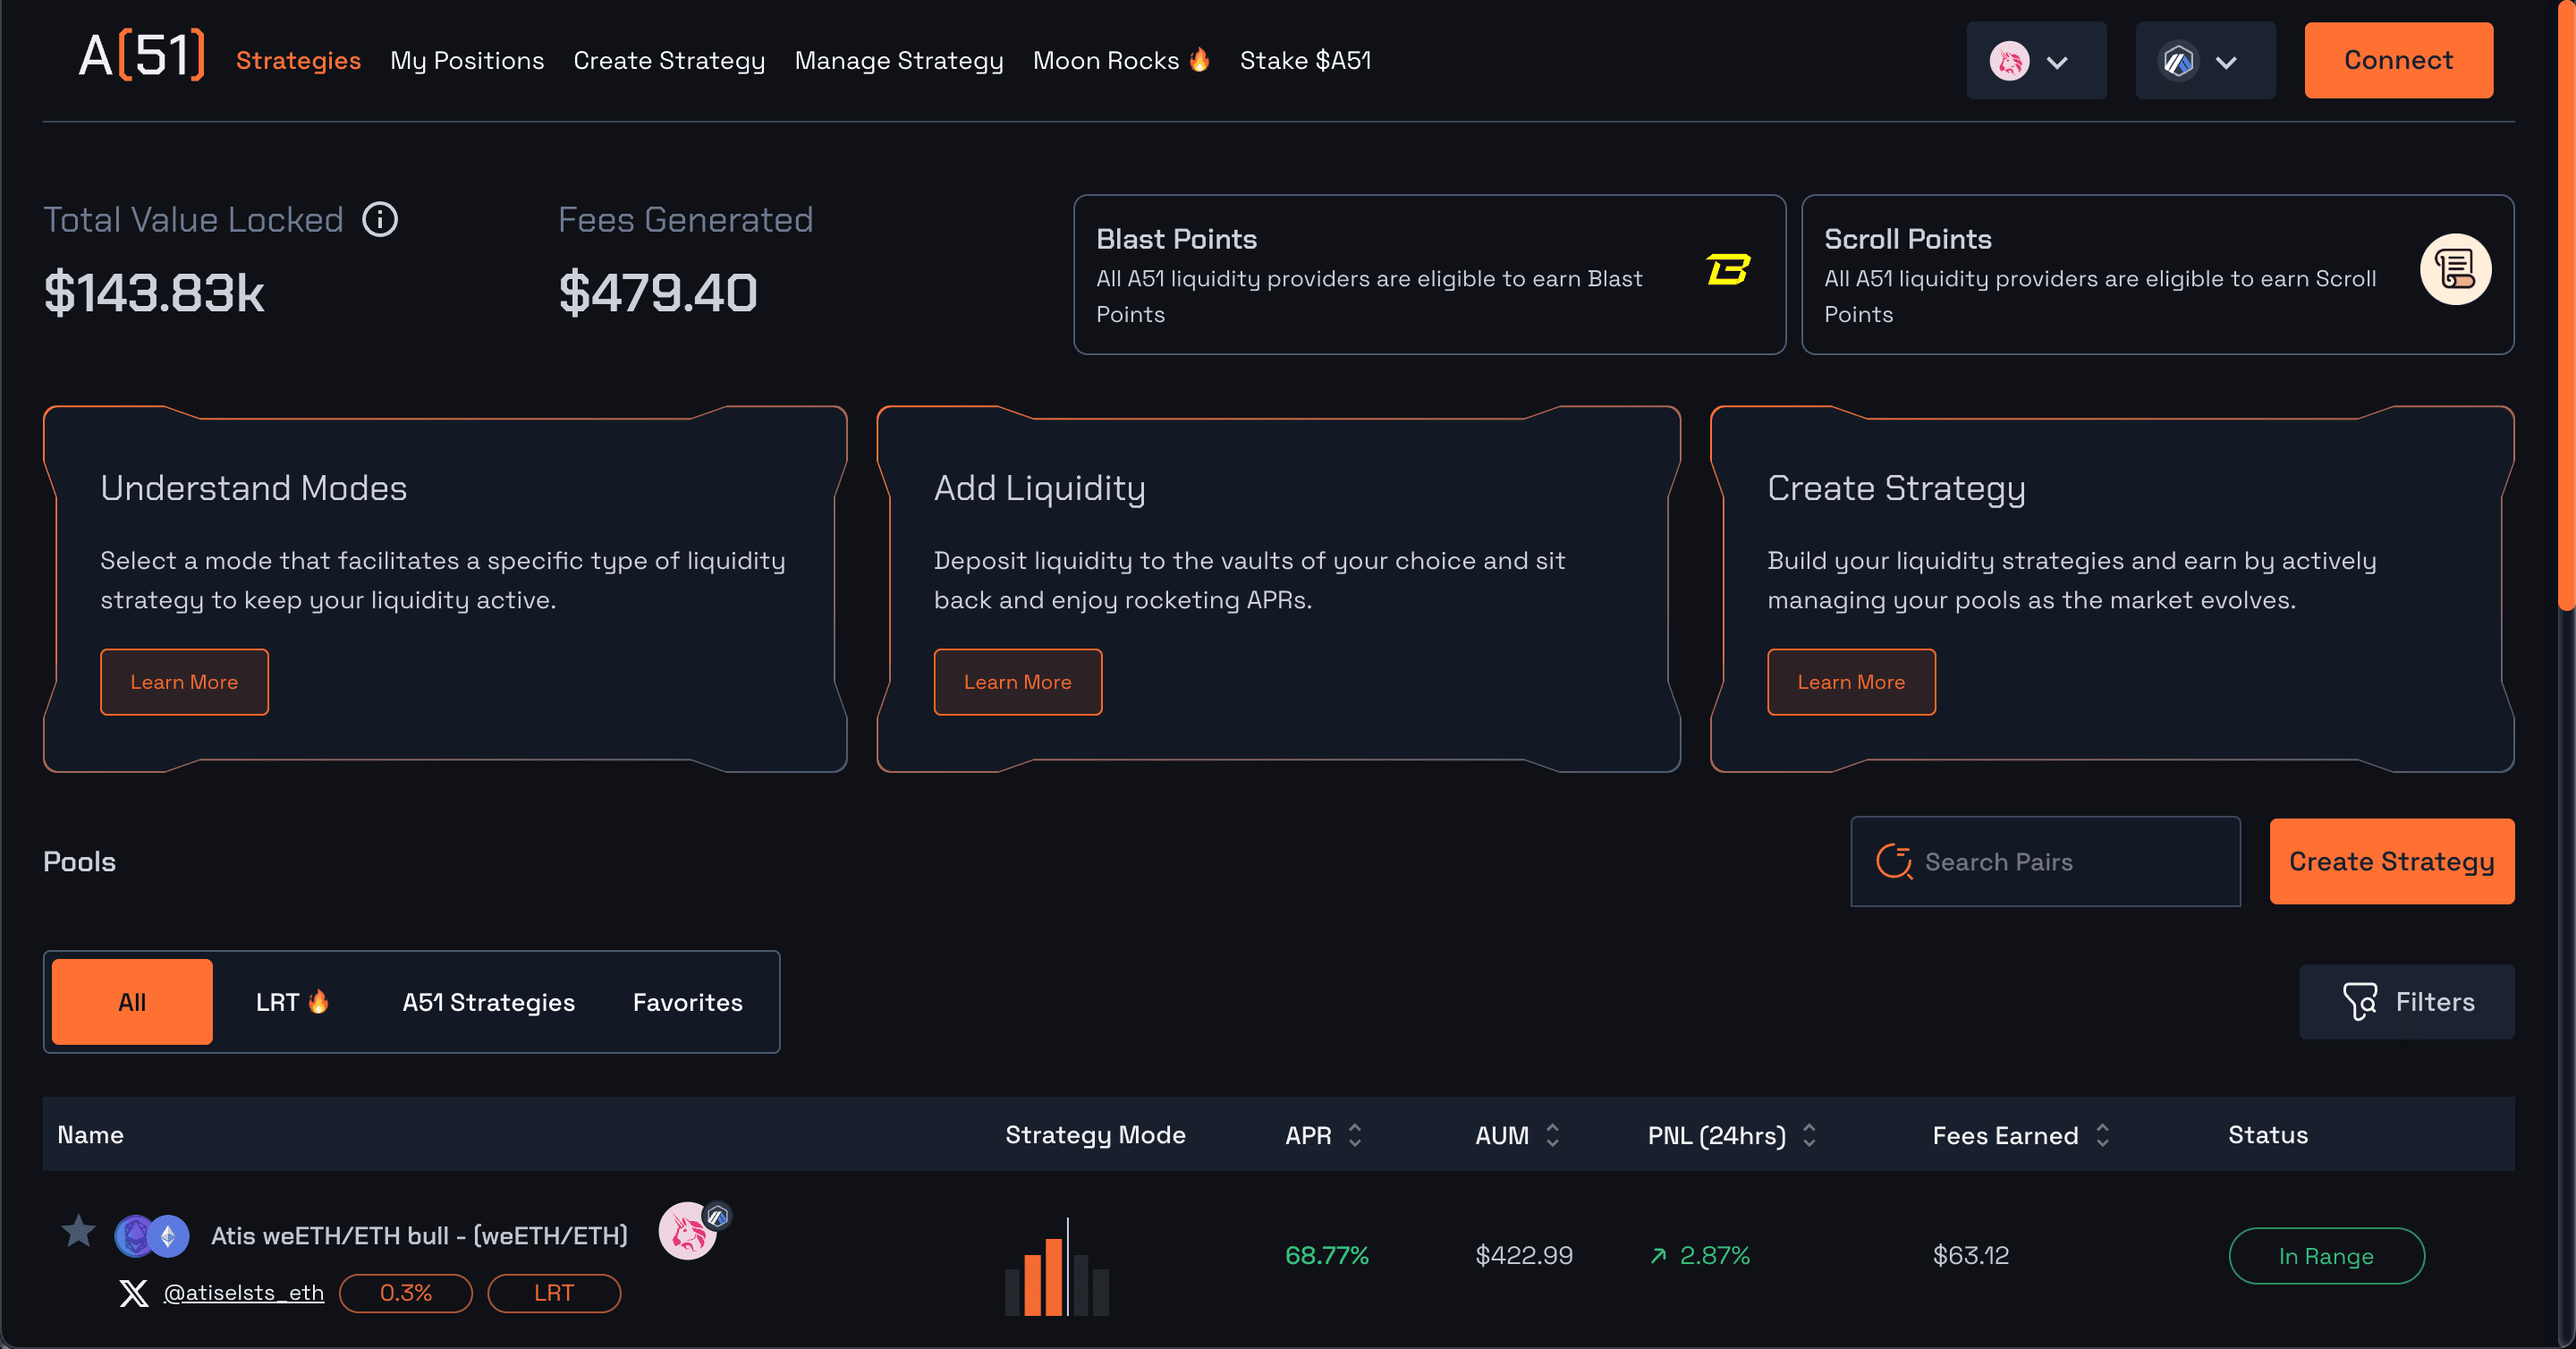Switch to A51 Strategies tab

coord(488,1001)
